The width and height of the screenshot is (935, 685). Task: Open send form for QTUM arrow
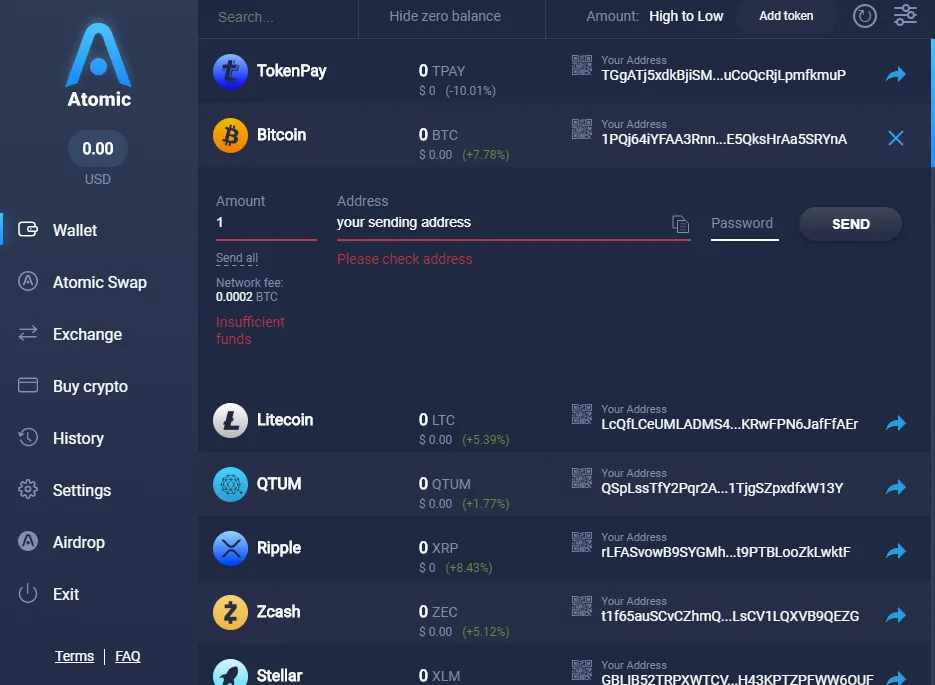[896, 487]
